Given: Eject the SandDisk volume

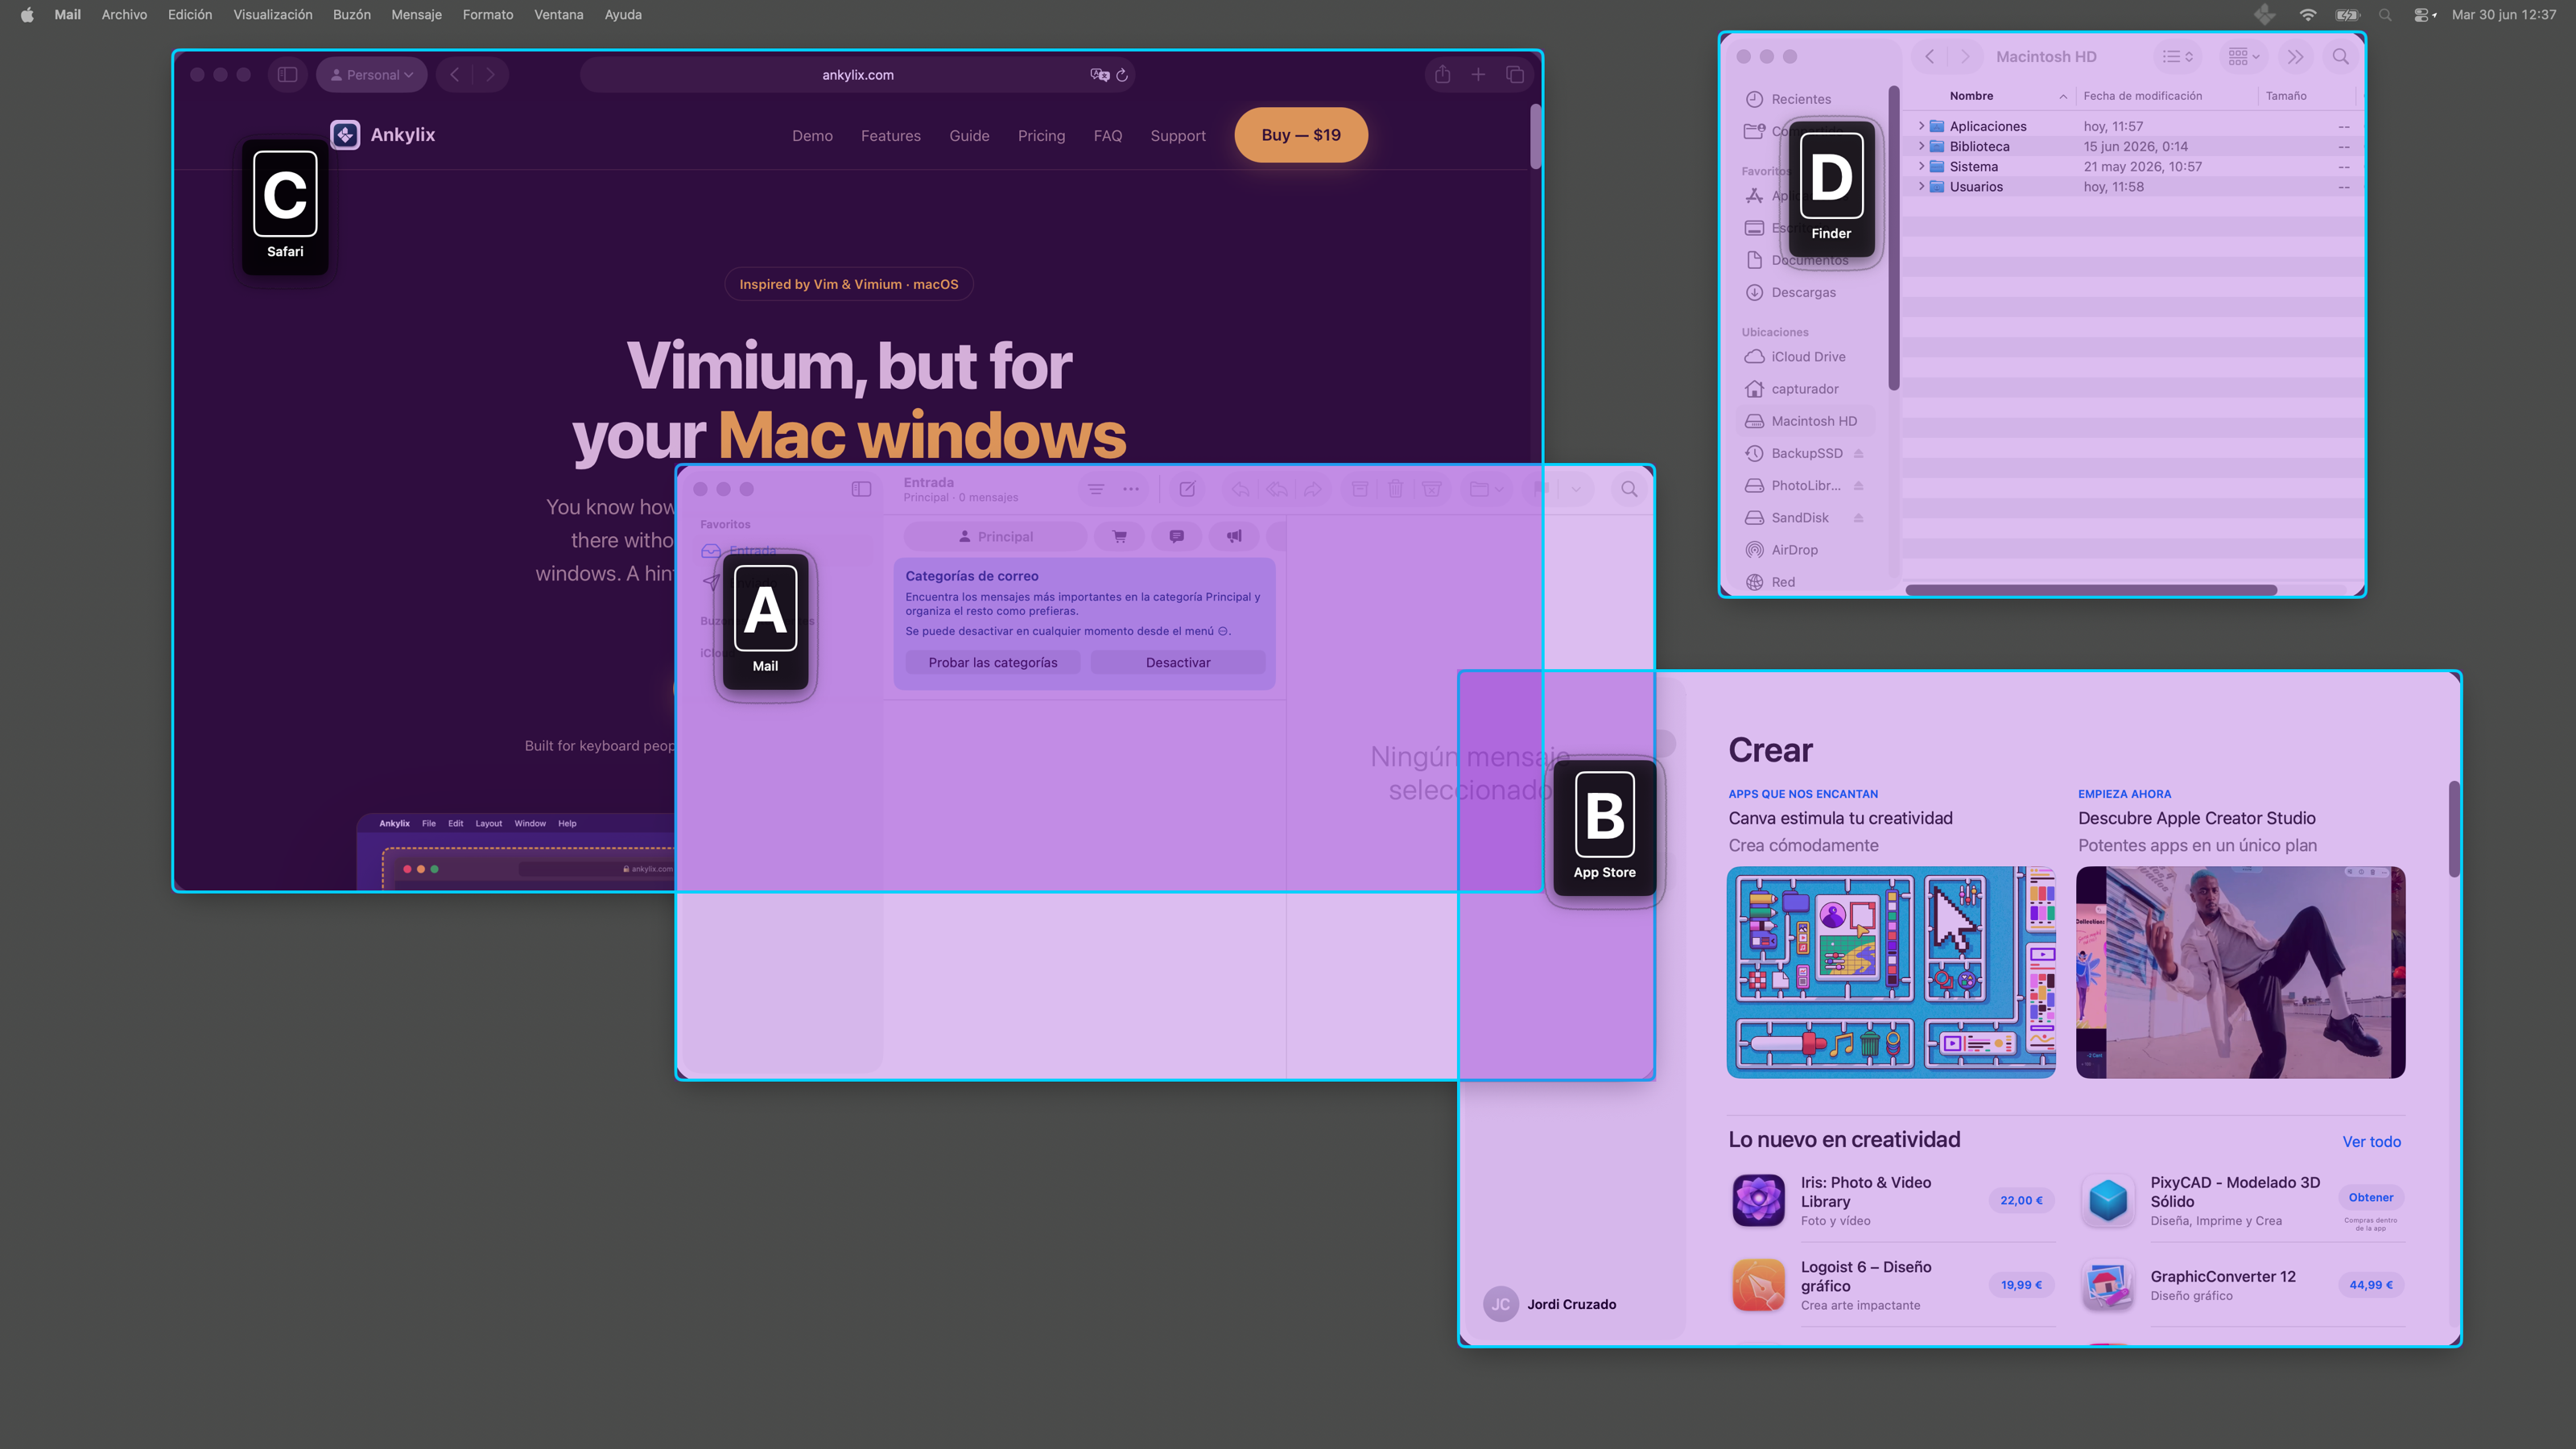Looking at the screenshot, I should click(1858, 518).
